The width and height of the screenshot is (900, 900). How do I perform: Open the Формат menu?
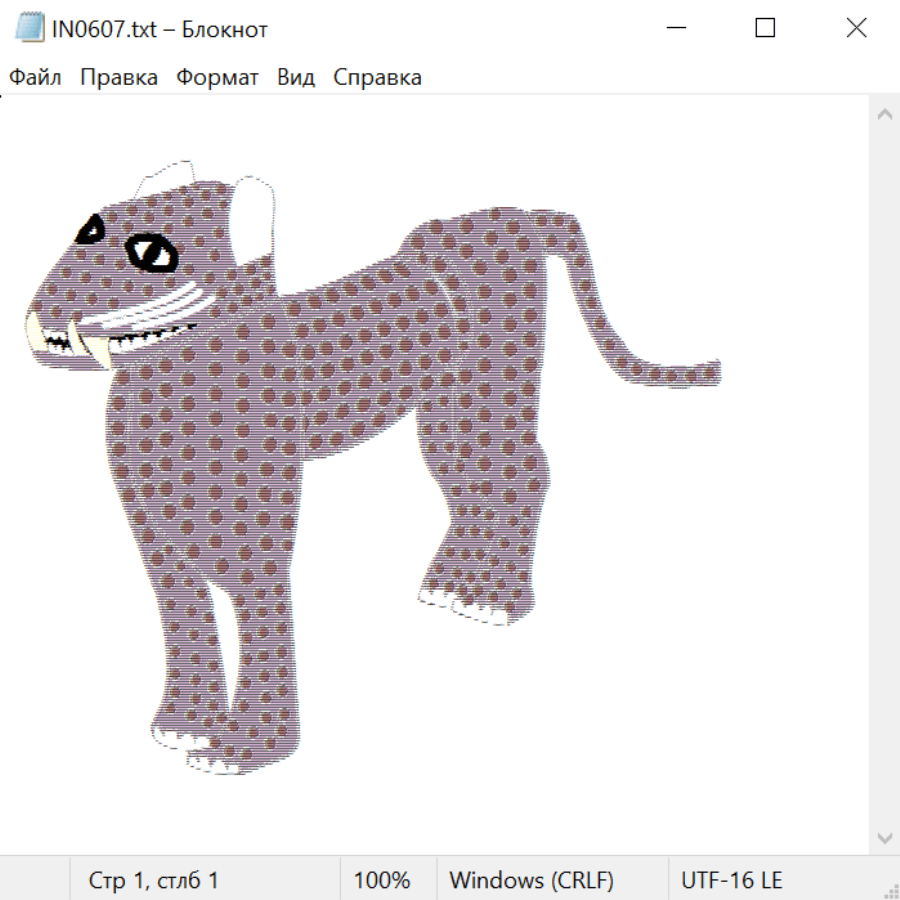click(217, 78)
